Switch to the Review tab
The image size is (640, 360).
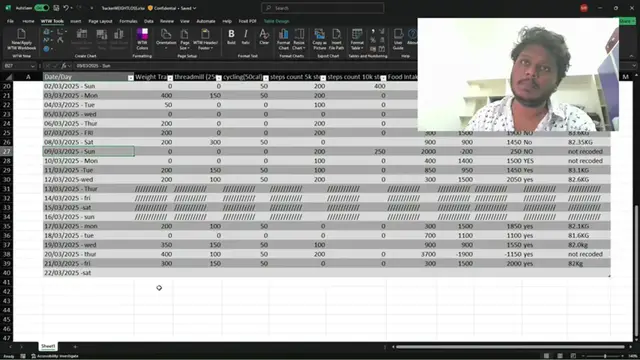167,21
